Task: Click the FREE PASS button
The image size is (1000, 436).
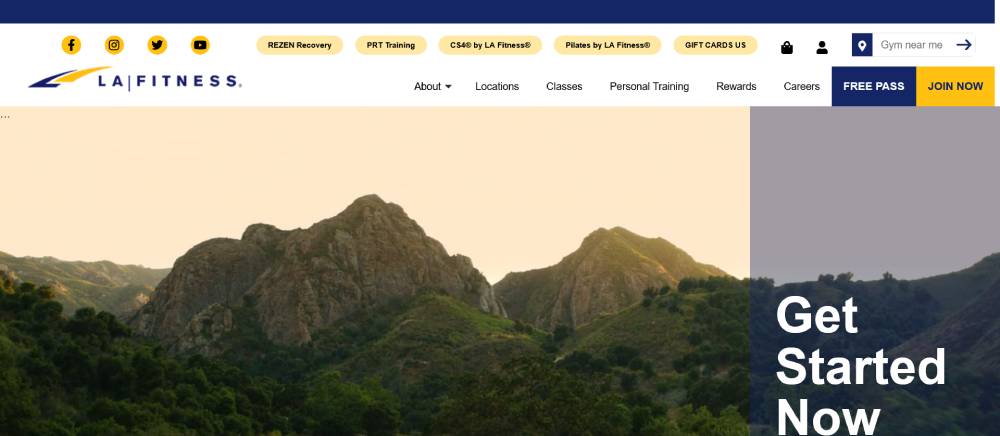Action: pos(874,86)
